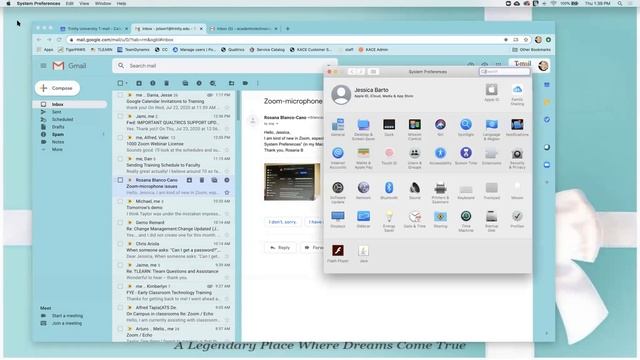
Task: Tick checkbox for 1000 Zoom Webinar License email
Action: coord(120,138)
